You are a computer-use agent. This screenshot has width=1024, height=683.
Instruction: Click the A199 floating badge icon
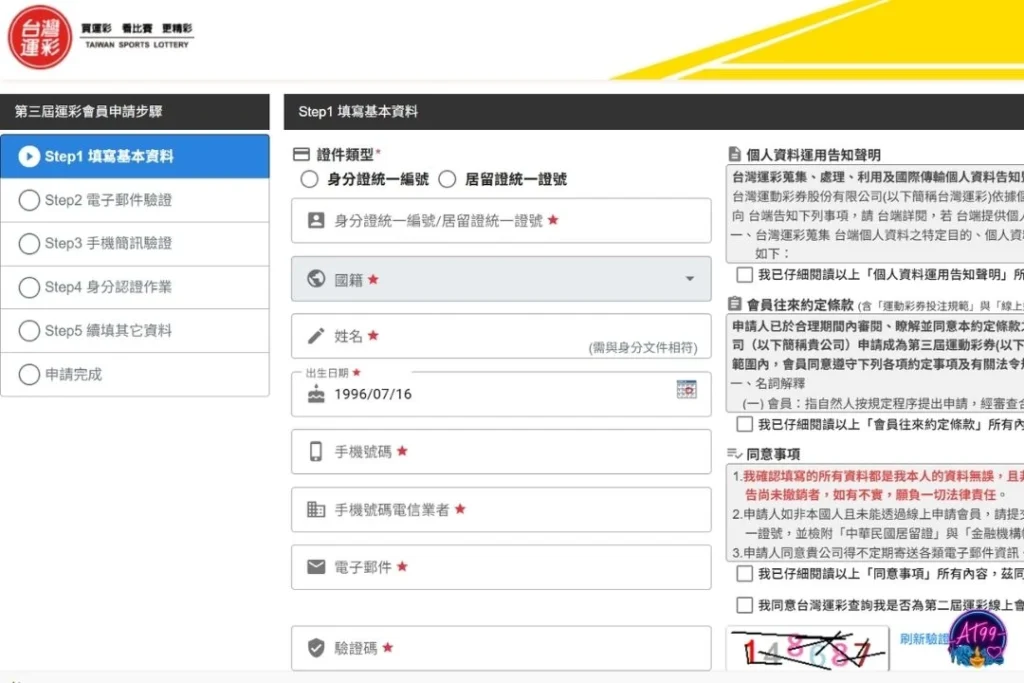tap(978, 640)
